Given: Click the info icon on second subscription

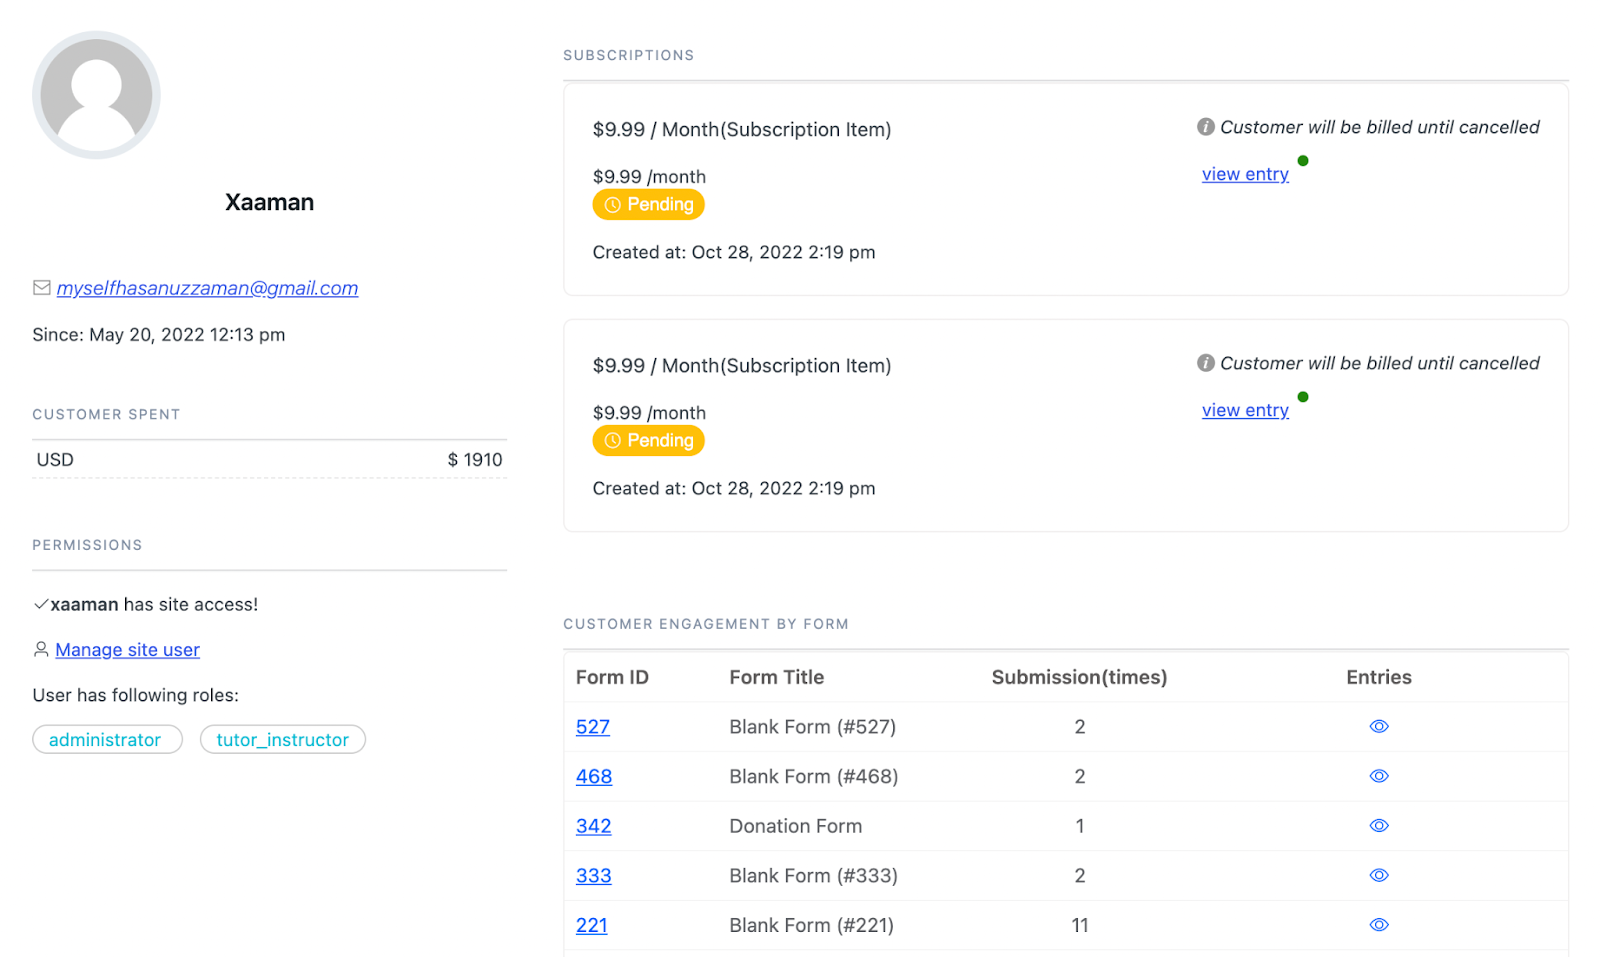Looking at the screenshot, I should click(1206, 363).
